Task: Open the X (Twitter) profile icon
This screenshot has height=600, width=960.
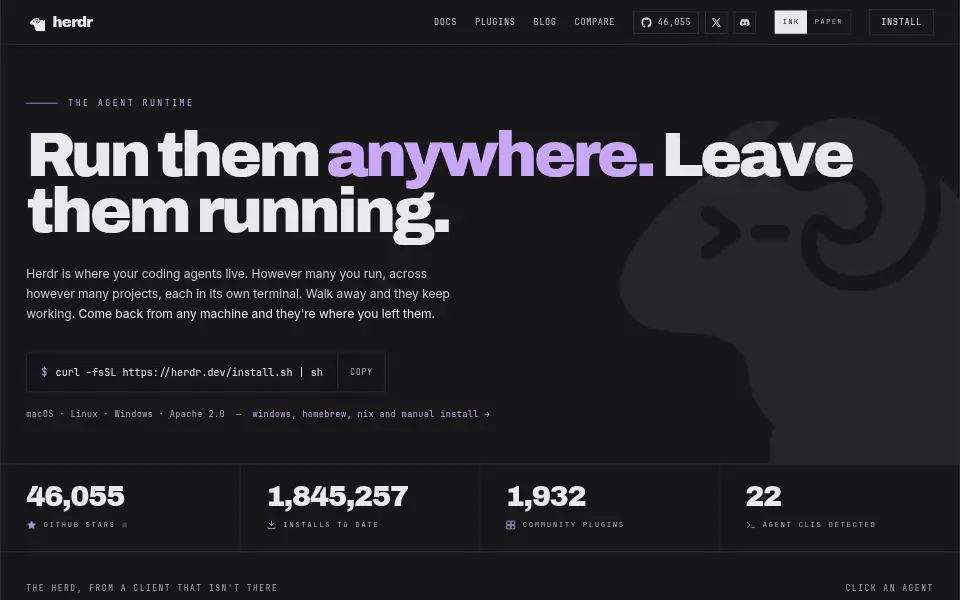Action: [716, 23]
